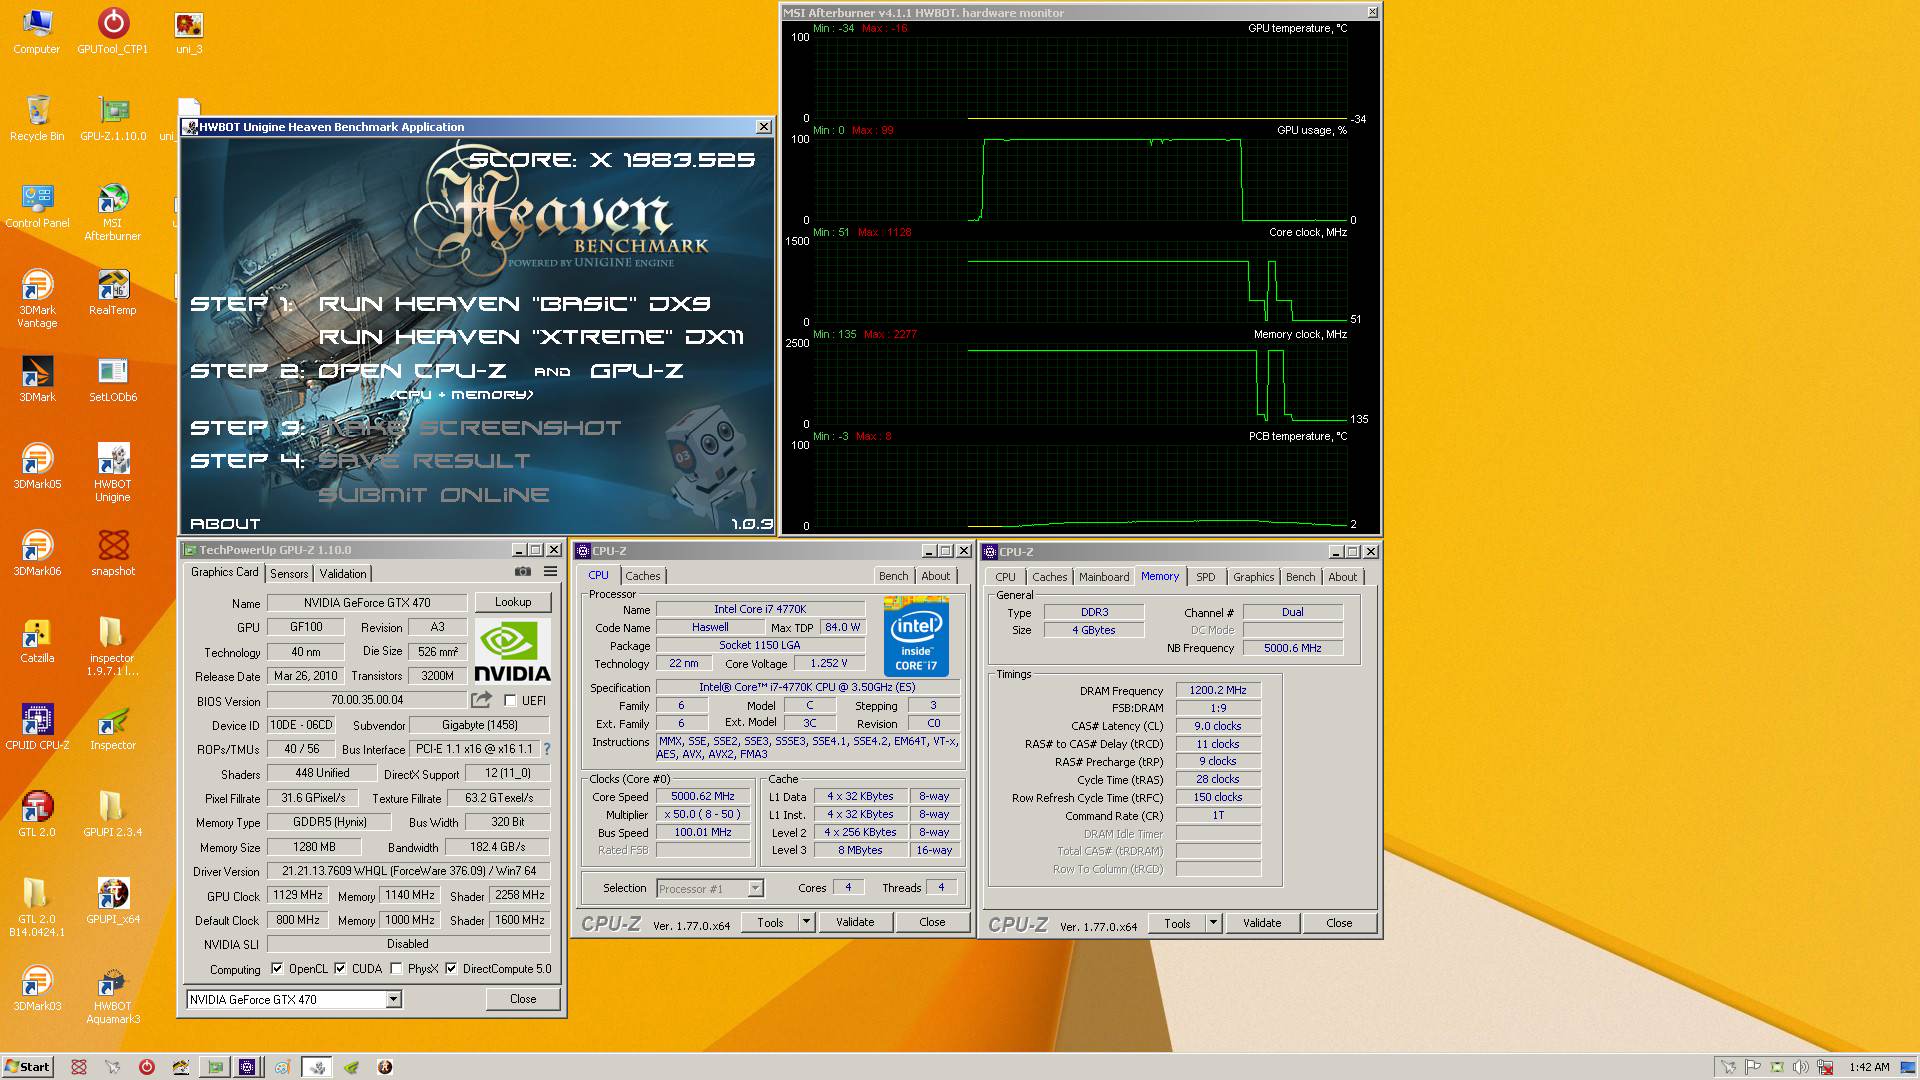
Task: Click the NVIDIA logo in GPU-Z
Action: click(x=512, y=651)
